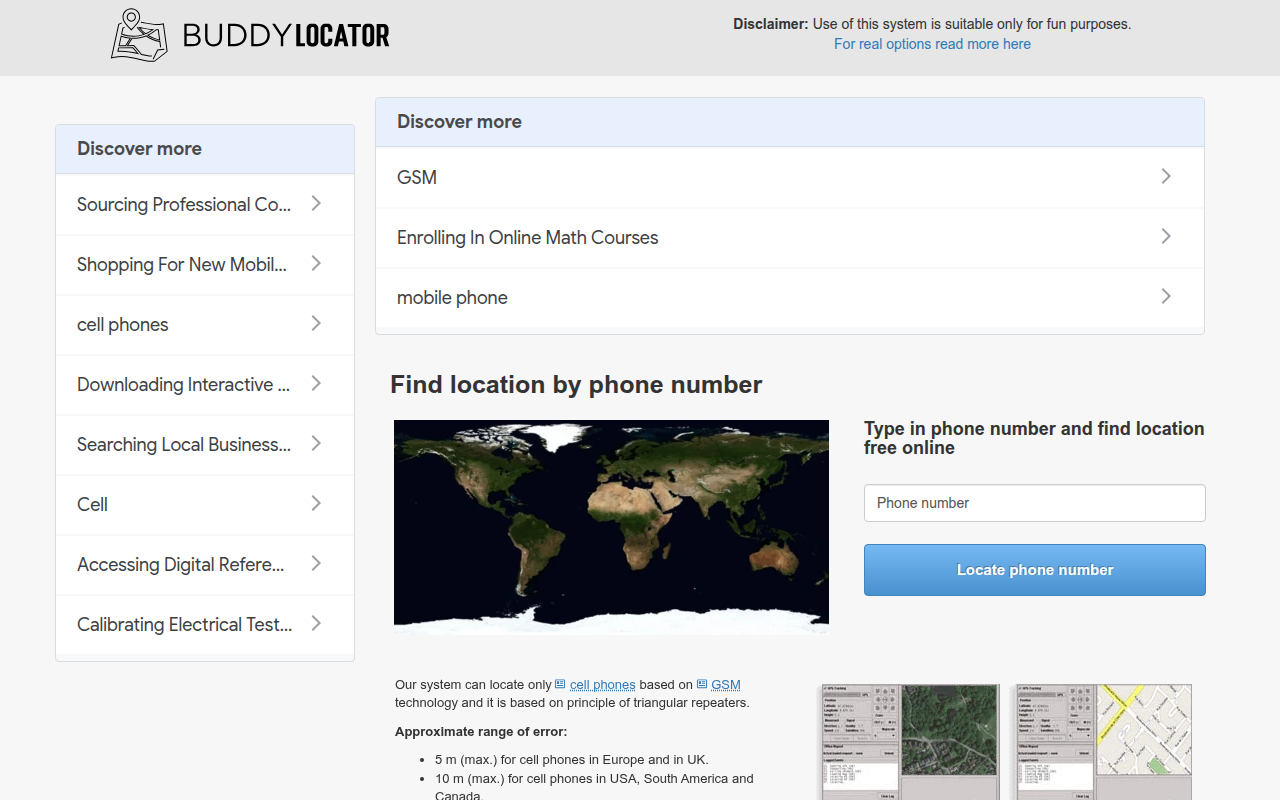Screen dimensions: 1280x800
Task: Follow inline 'cell phones' link in paragraph
Action: pyautogui.click(x=603, y=685)
